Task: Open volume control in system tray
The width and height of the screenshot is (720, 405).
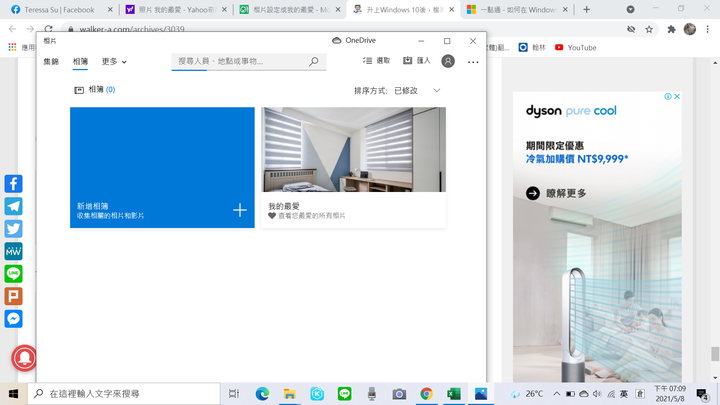Action: pyautogui.click(x=597, y=394)
